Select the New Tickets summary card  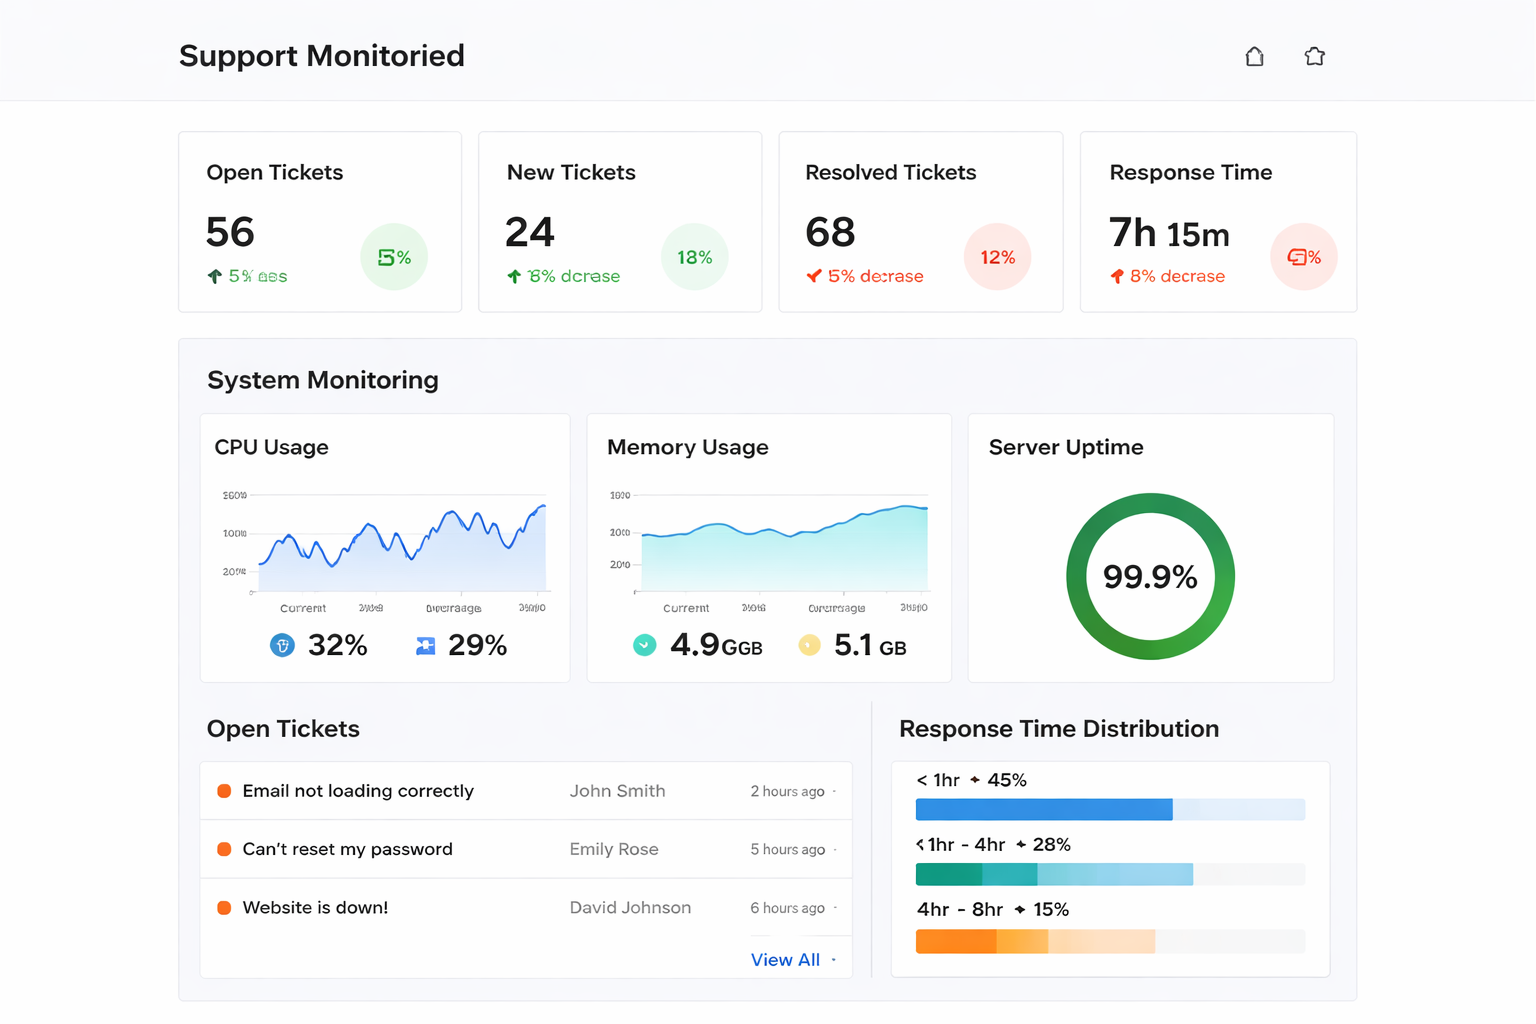[620, 222]
